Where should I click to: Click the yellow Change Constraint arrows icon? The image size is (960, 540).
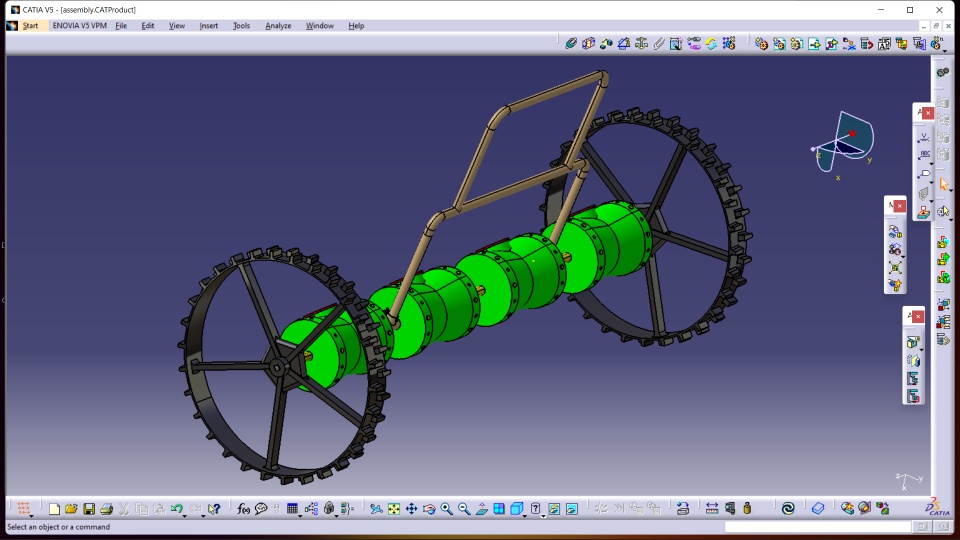click(x=711, y=43)
